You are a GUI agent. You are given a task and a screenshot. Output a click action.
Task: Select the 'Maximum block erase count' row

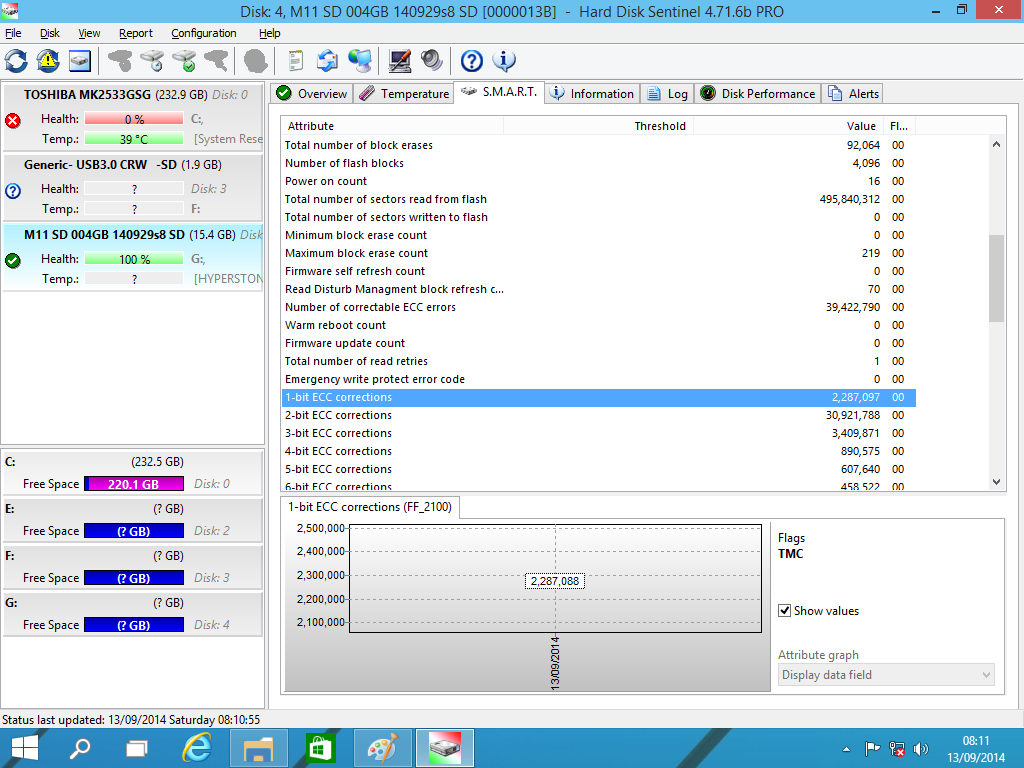coord(599,253)
